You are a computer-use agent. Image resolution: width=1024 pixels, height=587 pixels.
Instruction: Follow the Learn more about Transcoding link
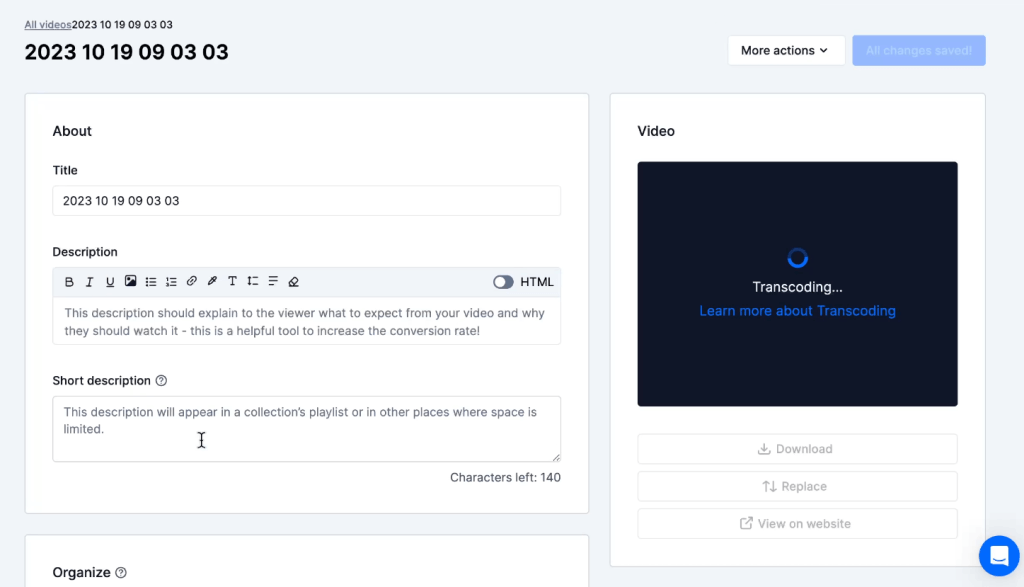tap(797, 310)
